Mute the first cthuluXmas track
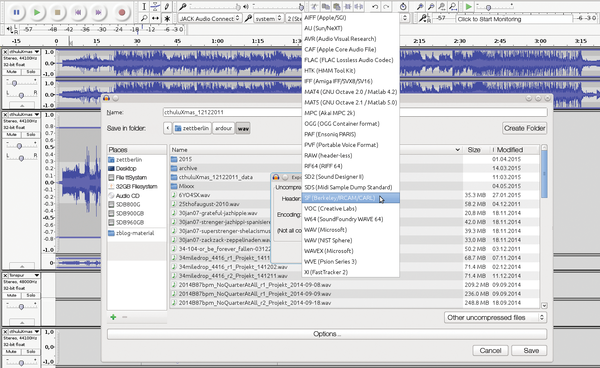Image resolution: width=600 pixels, height=368 pixels. pyautogui.click(x=12, y=72)
